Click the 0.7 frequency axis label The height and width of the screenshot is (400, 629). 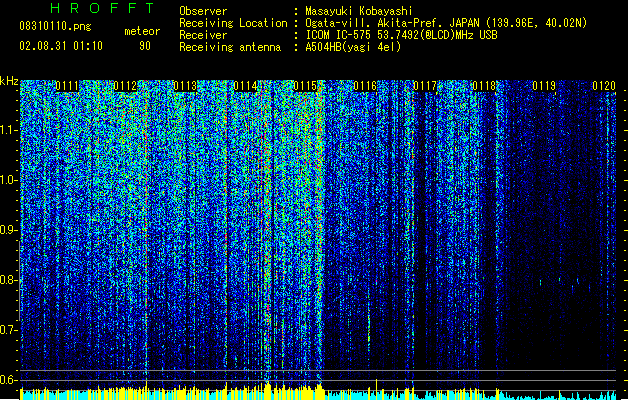[x=8, y=330]
